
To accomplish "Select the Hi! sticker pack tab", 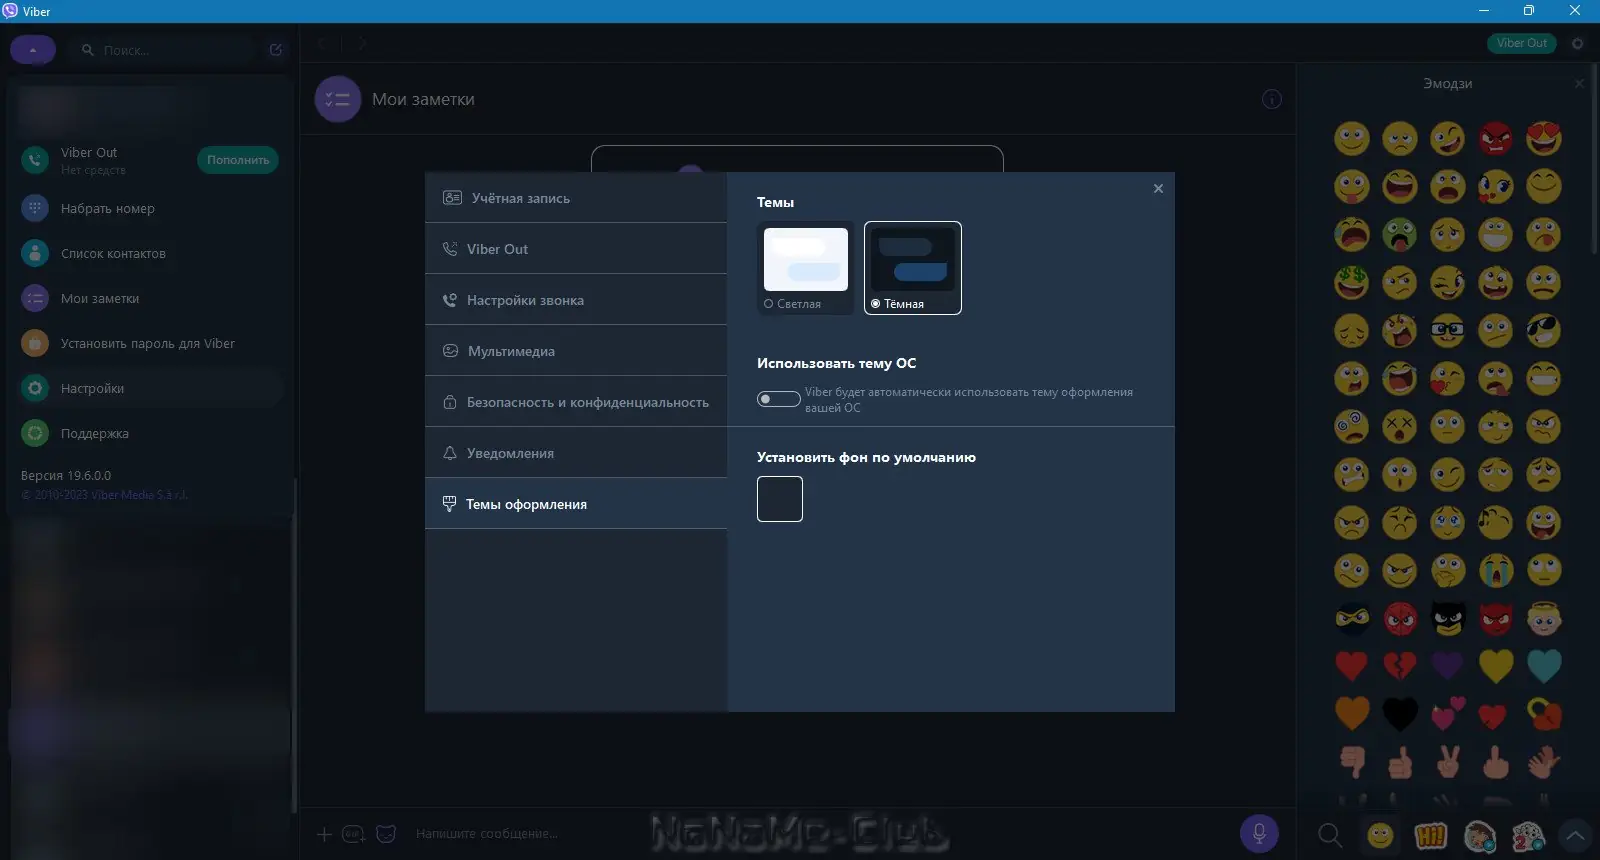I will pyautogui.click(x=1430, y=835).
